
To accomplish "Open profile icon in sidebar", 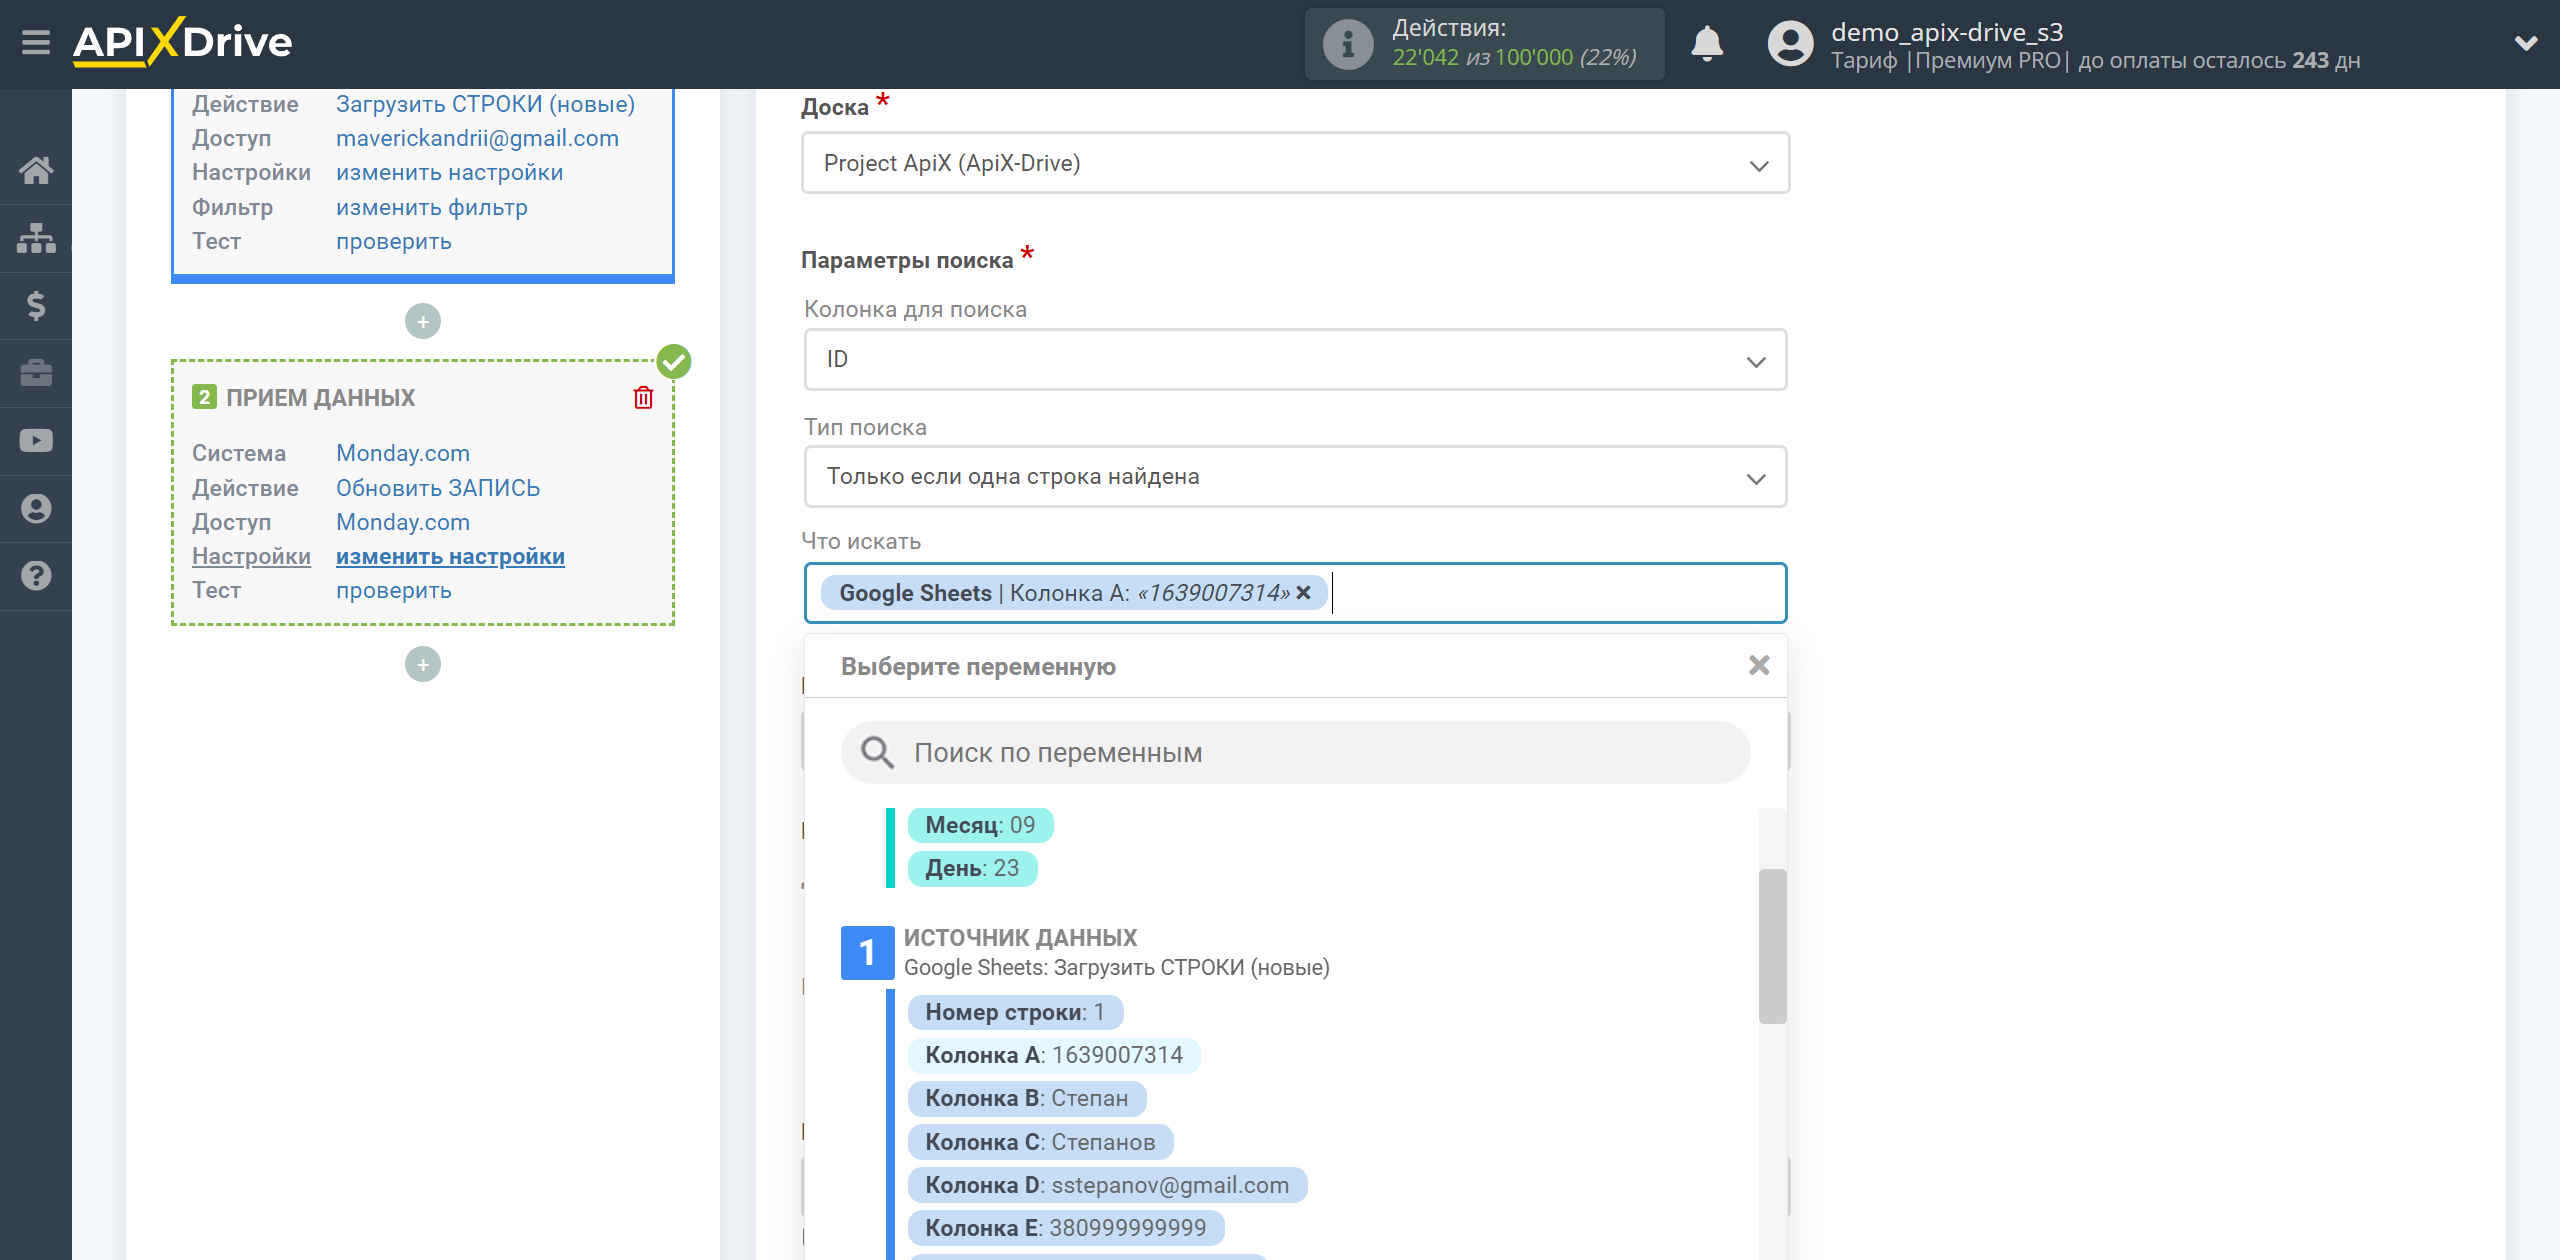I will point(36,509).
